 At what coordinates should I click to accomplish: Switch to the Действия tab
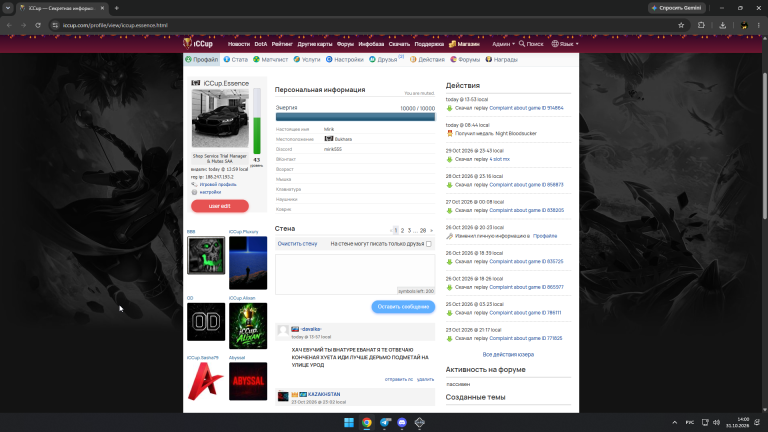[x=427, y=59]
